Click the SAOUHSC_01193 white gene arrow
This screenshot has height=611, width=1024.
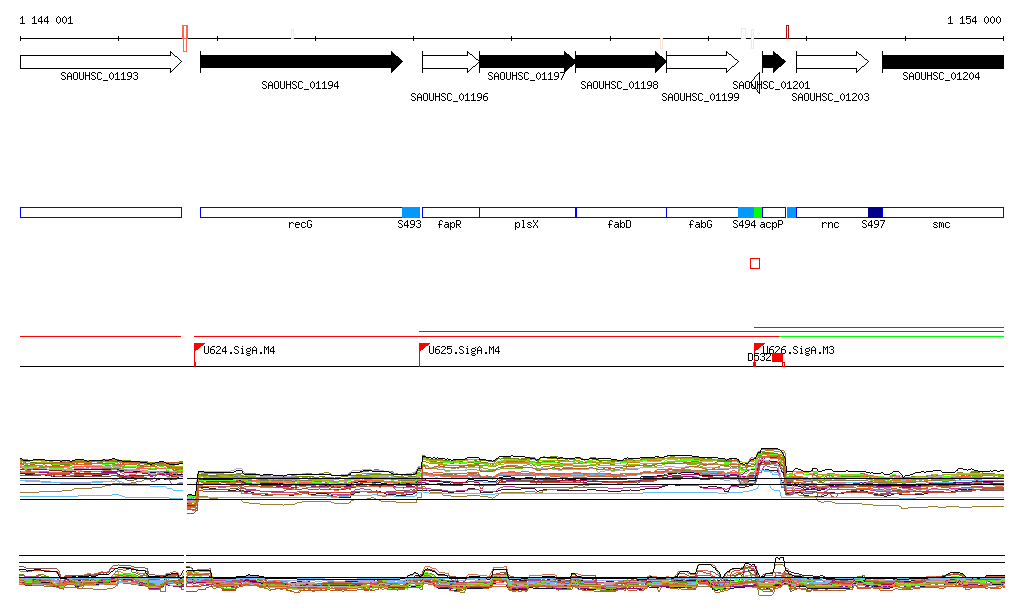click(x=100, y=62)
